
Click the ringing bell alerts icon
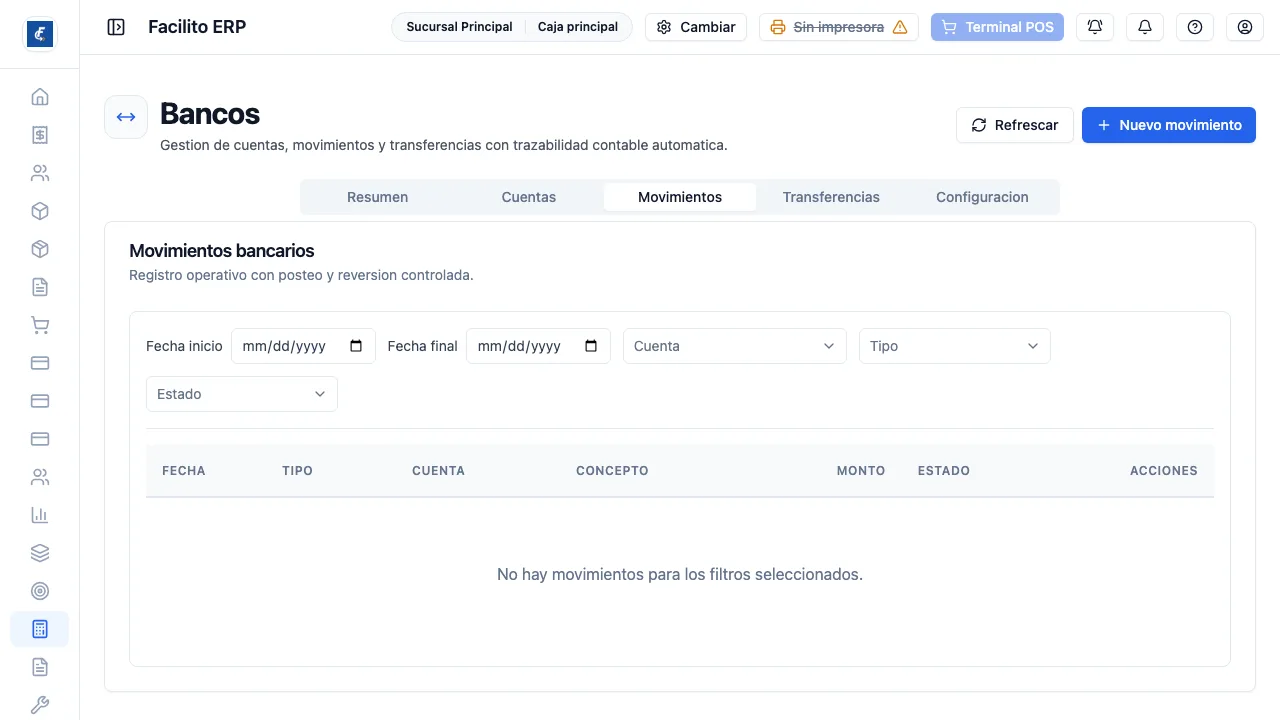[1095, 27]
